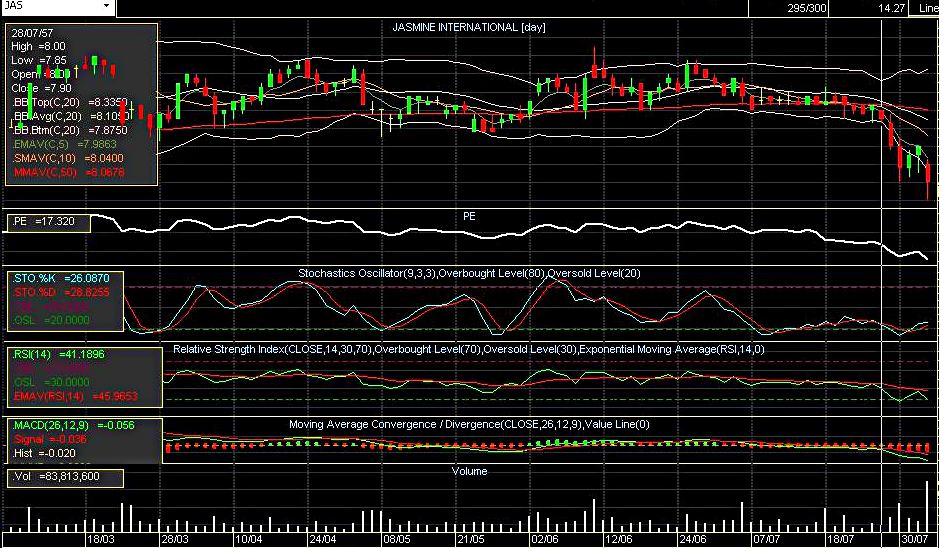Click the JASMINE INTERNATIONAL [day] chart title
The height and width of the screenshot is (548, 939).
[x=469, y=27]
